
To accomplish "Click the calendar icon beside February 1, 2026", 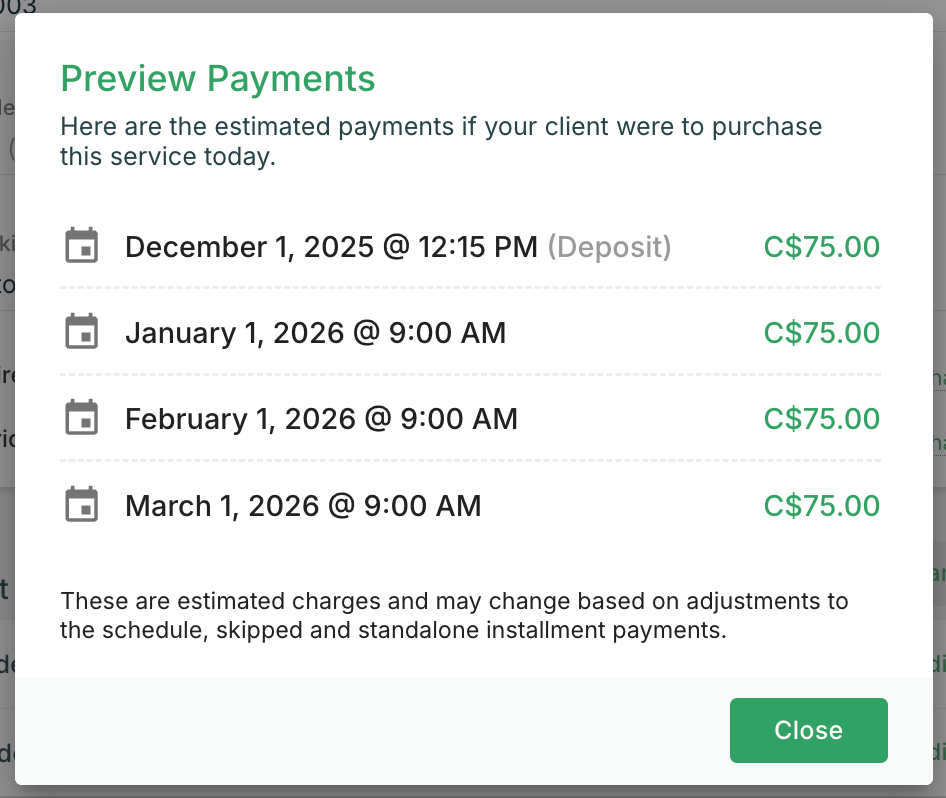I will 81,418.
